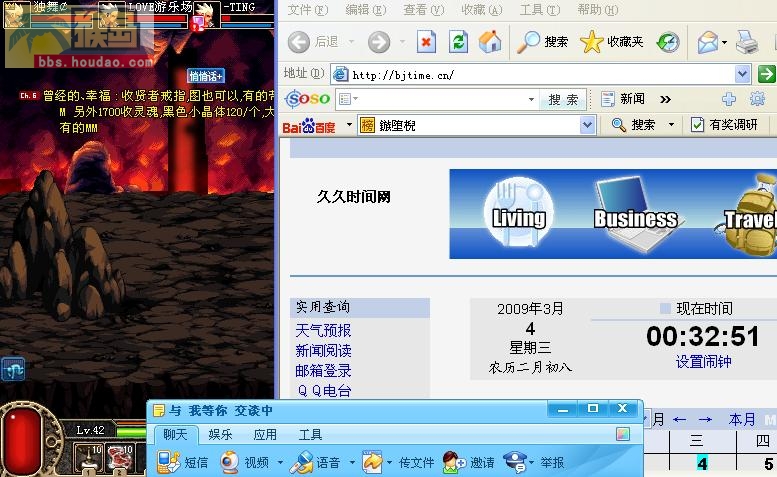Click the SOSO logo in toolbar
Viewport: 777px width, 477px height.
point(308,99)
